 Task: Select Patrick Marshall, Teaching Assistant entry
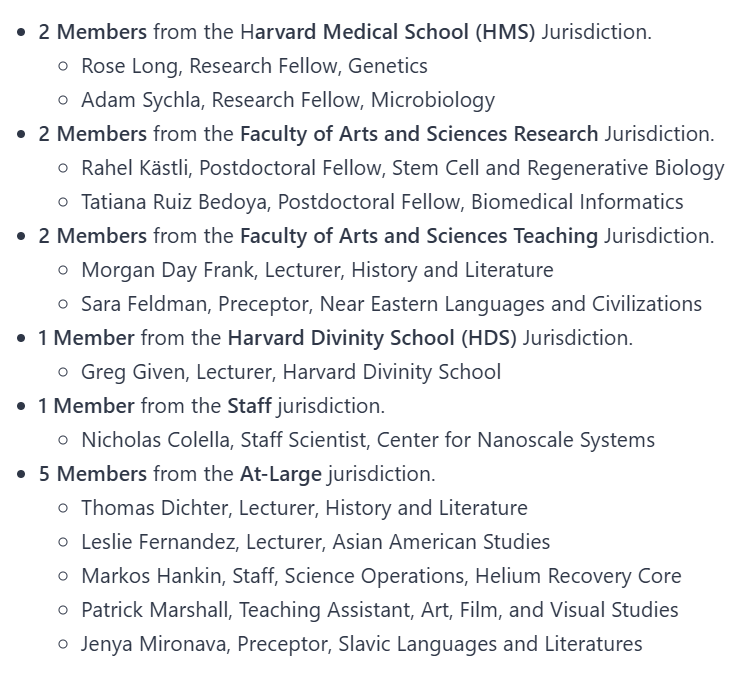(379, 610)
